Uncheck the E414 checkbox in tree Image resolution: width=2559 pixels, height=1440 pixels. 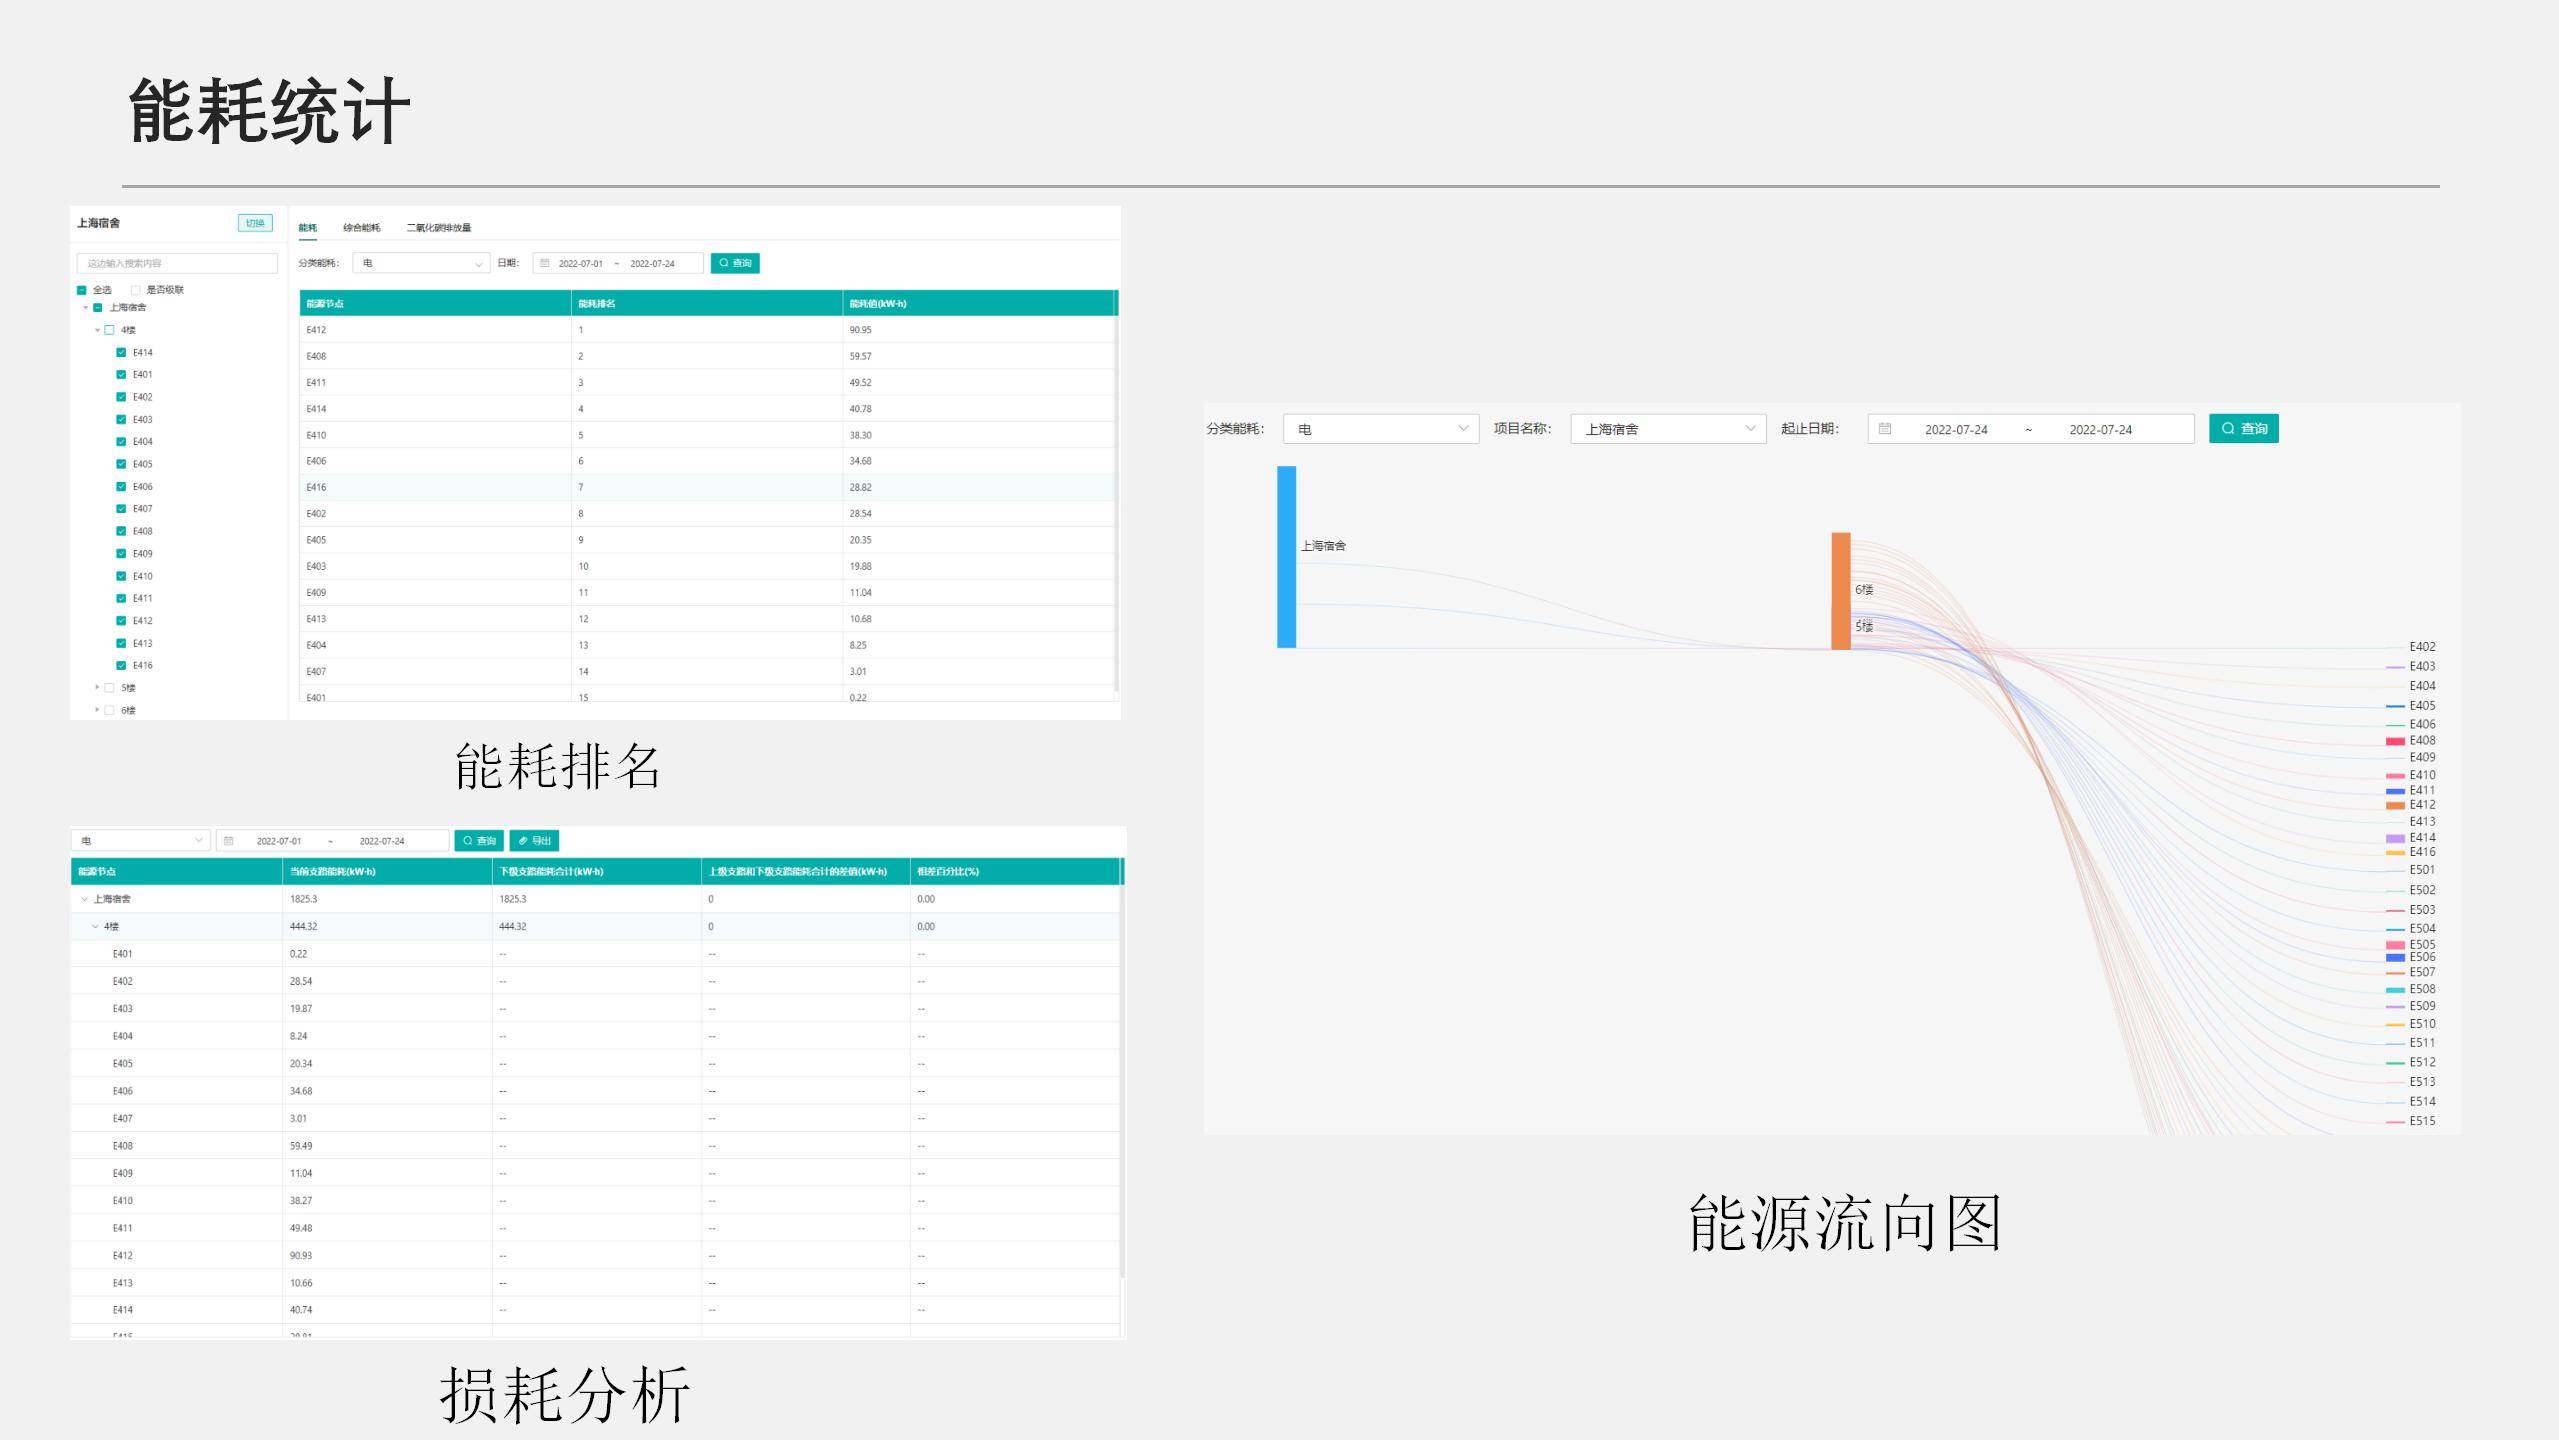pyautogui.click(x=121, y=352)
